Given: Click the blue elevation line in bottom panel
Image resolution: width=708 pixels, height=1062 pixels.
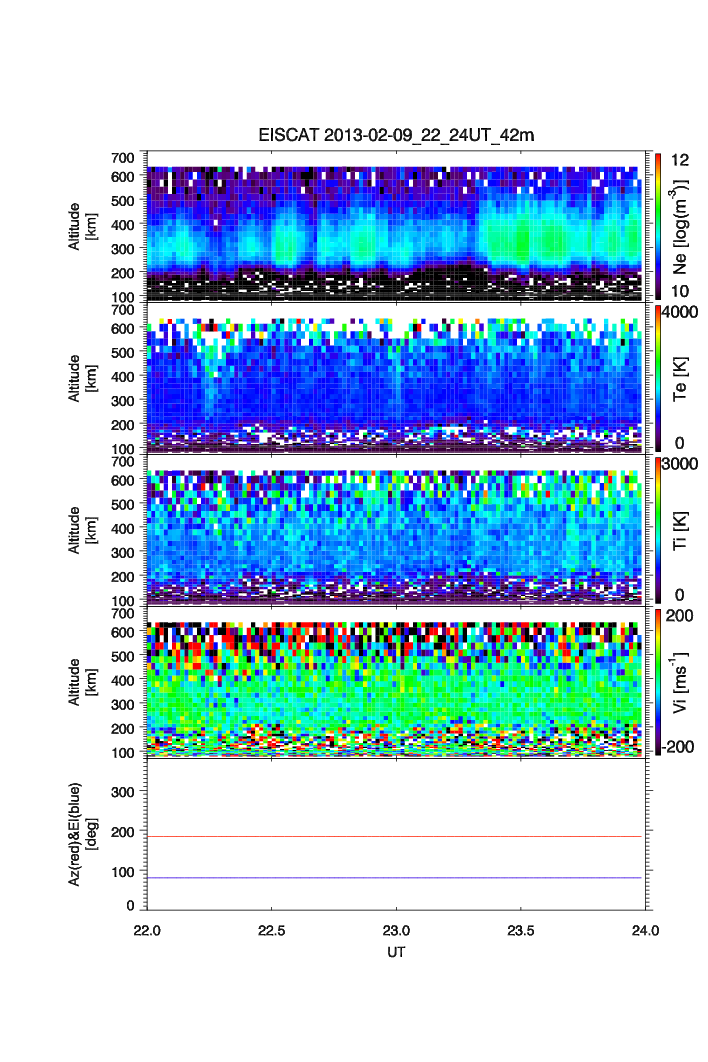Looking at the screenshot, I should pos(394,878).
